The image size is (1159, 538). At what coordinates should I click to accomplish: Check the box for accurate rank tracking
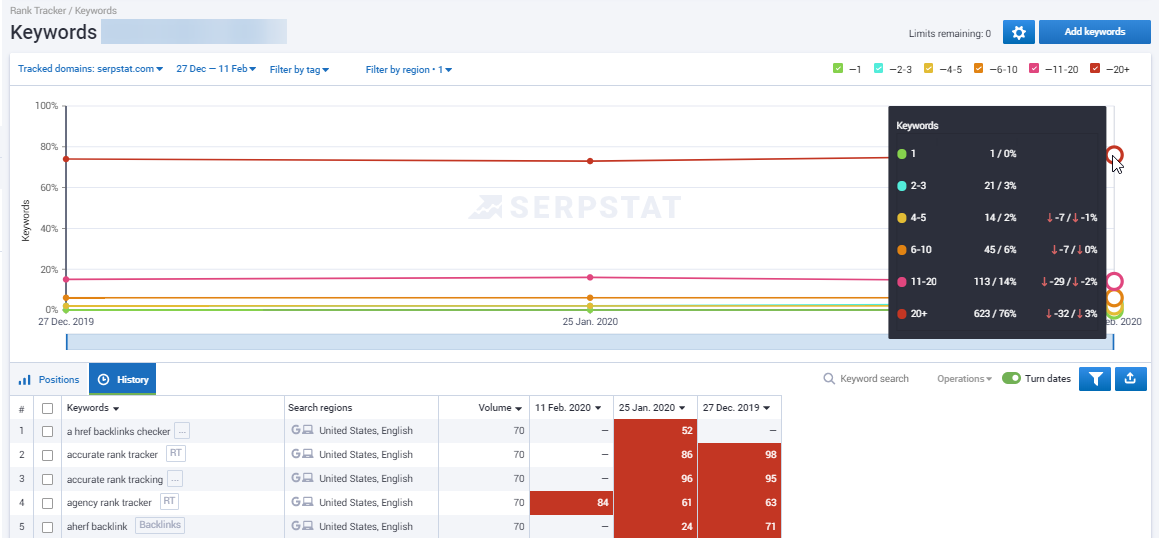[47, 480]
